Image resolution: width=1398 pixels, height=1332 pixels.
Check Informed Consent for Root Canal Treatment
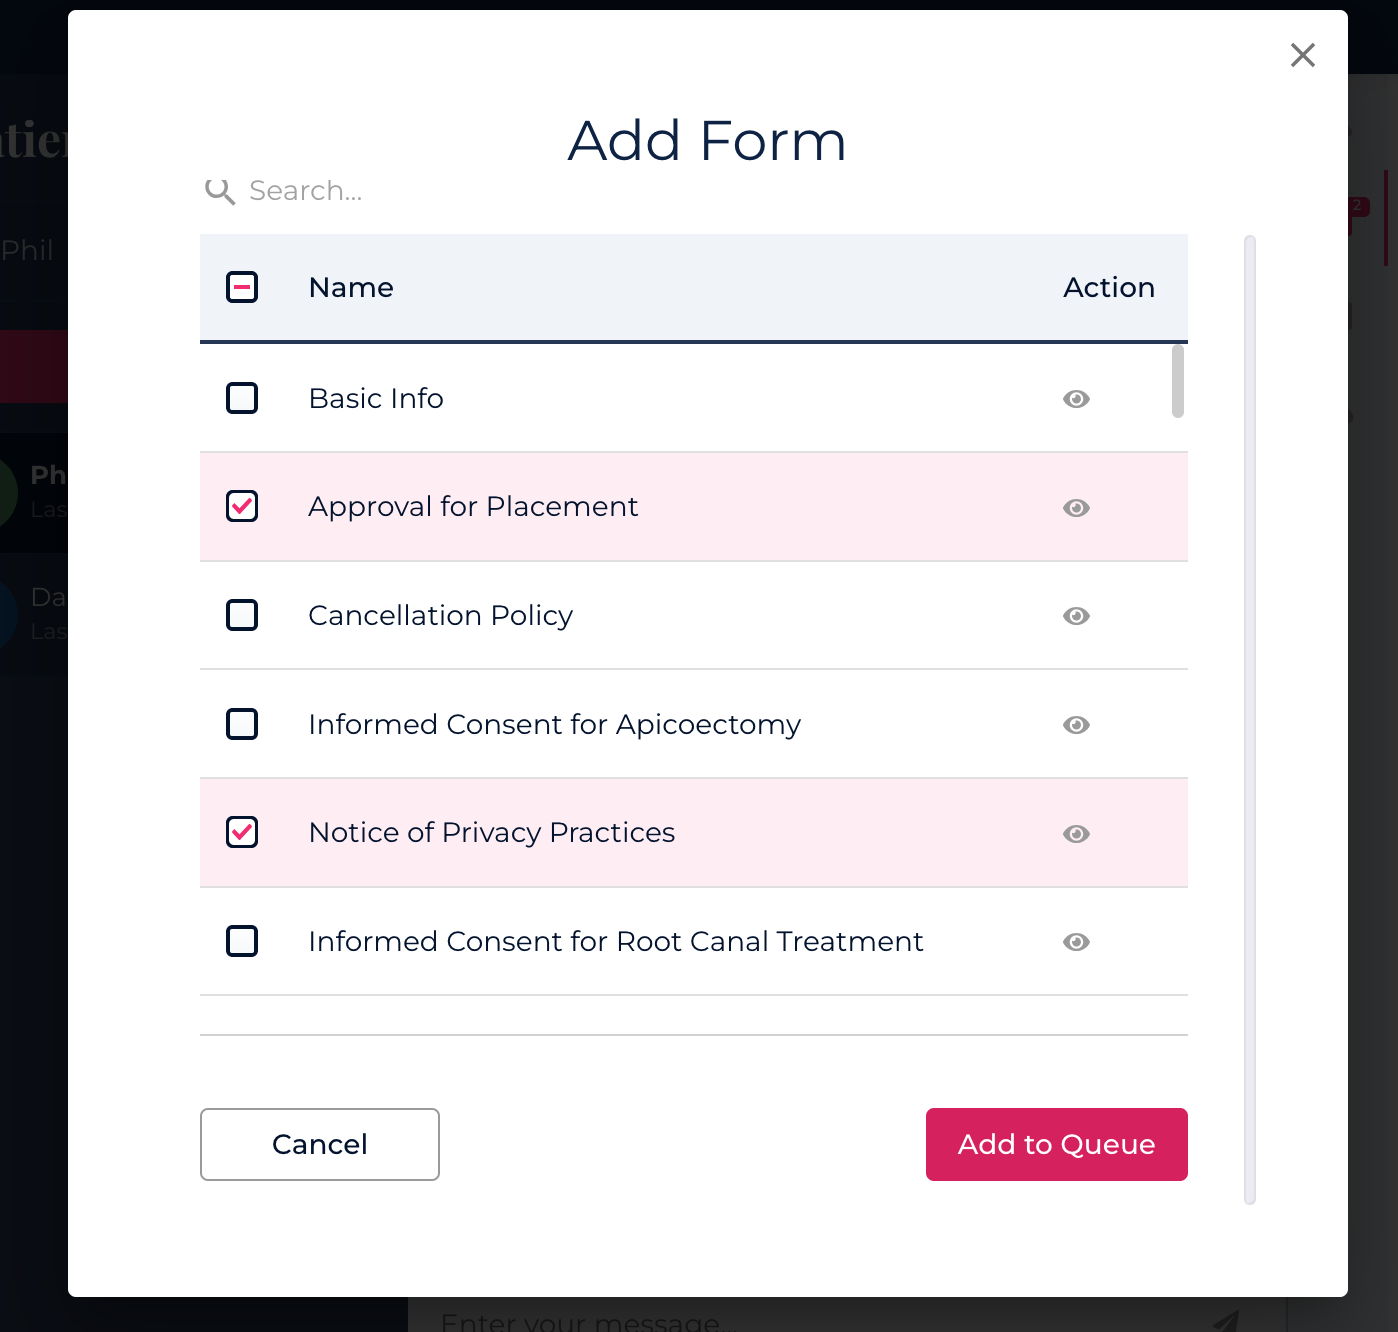(242, 941)
